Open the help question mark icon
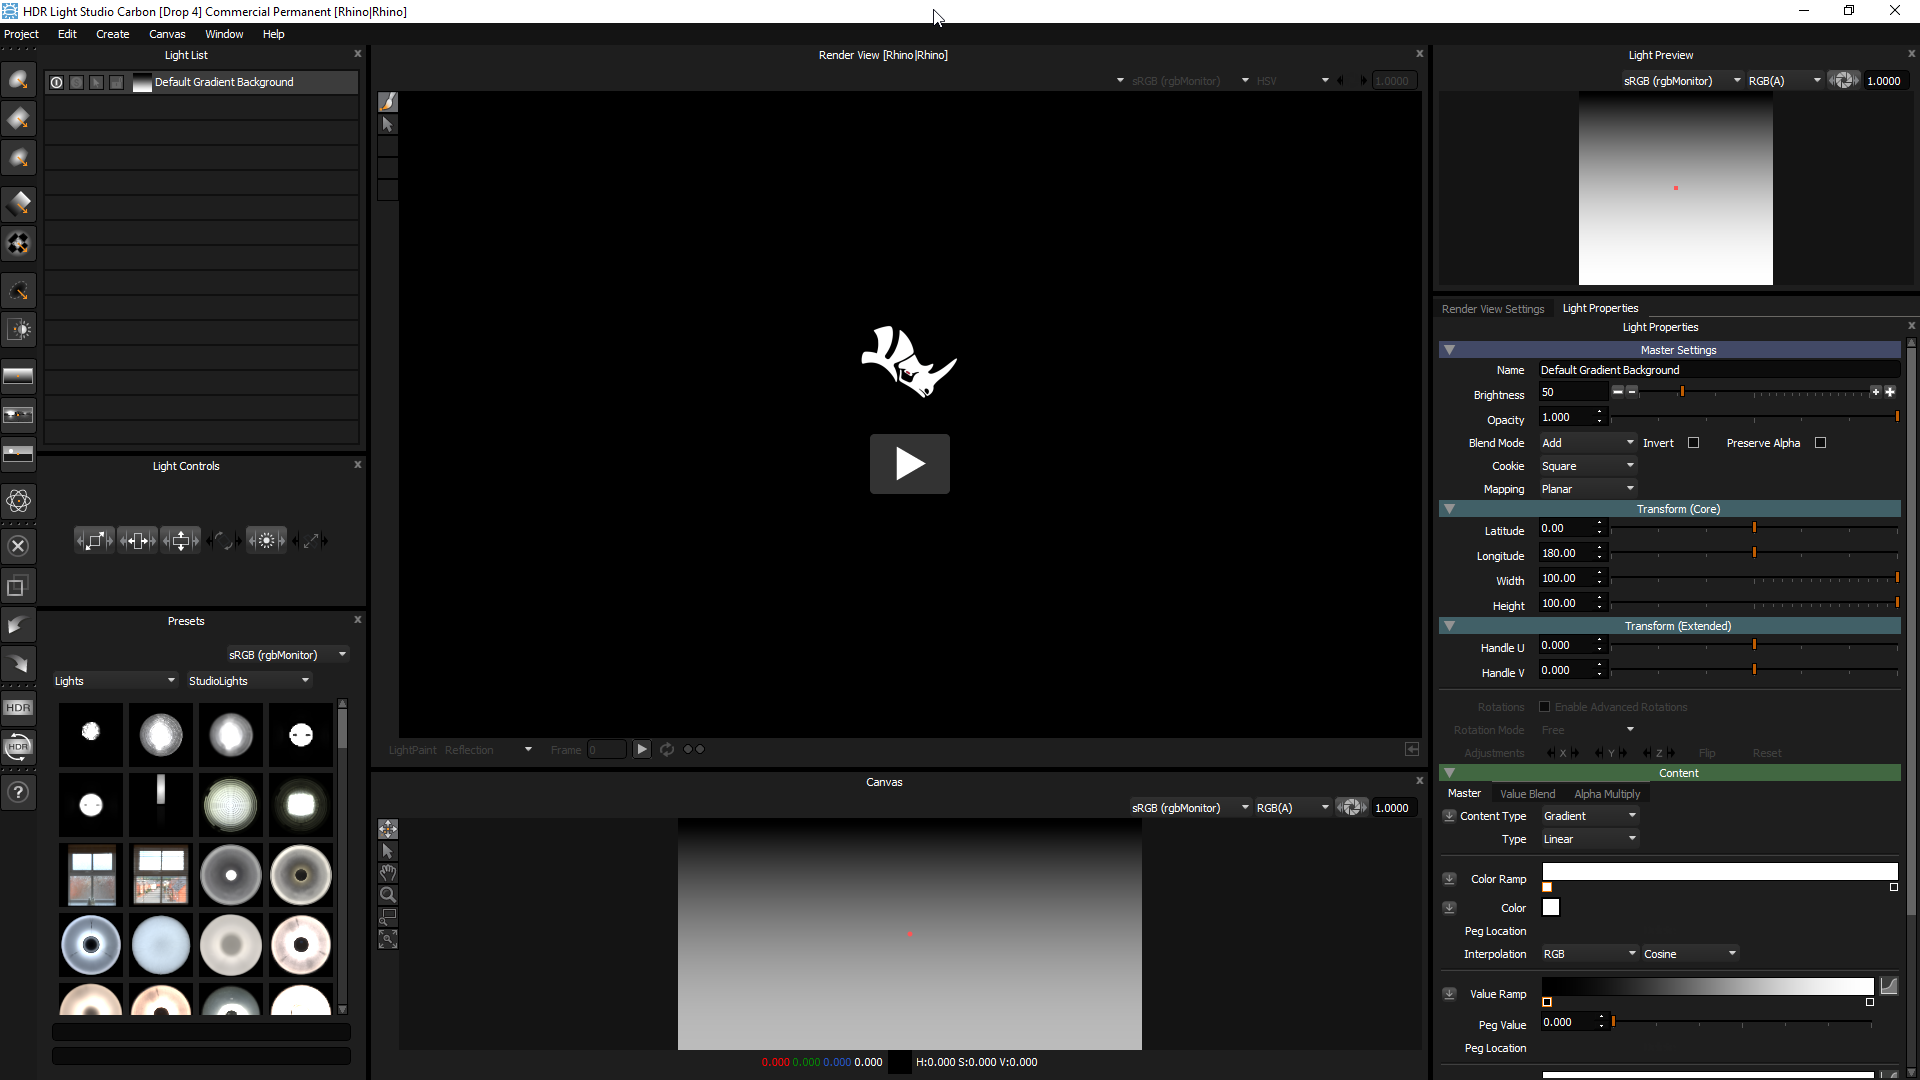Screen dimensions: 1920x1080 point(18,793)
